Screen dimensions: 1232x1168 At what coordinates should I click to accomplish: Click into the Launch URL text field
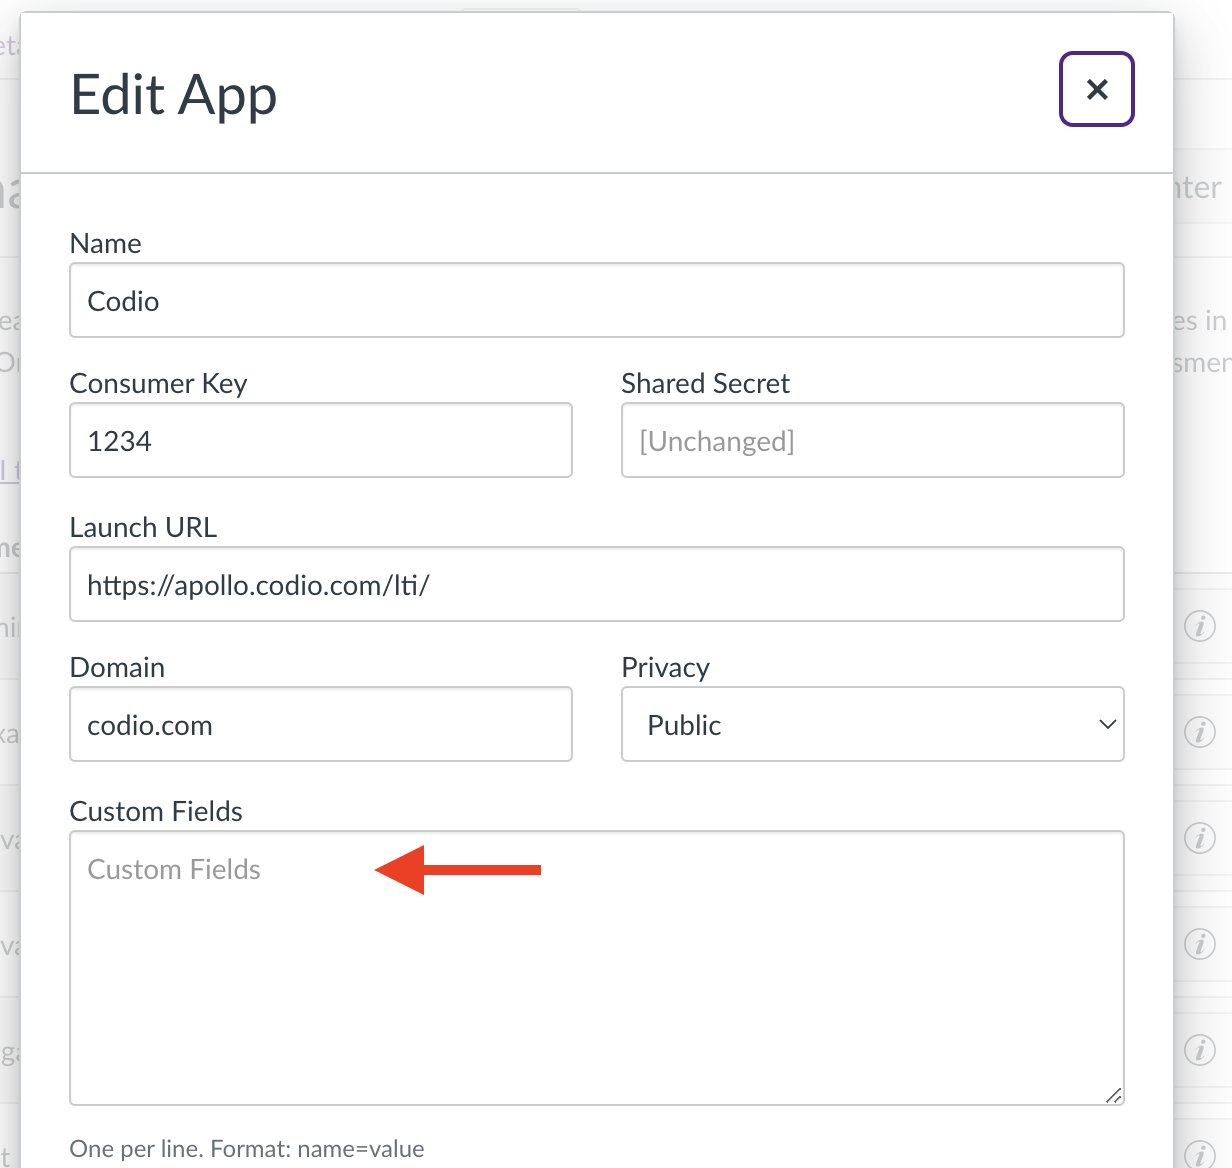[597, 584]
